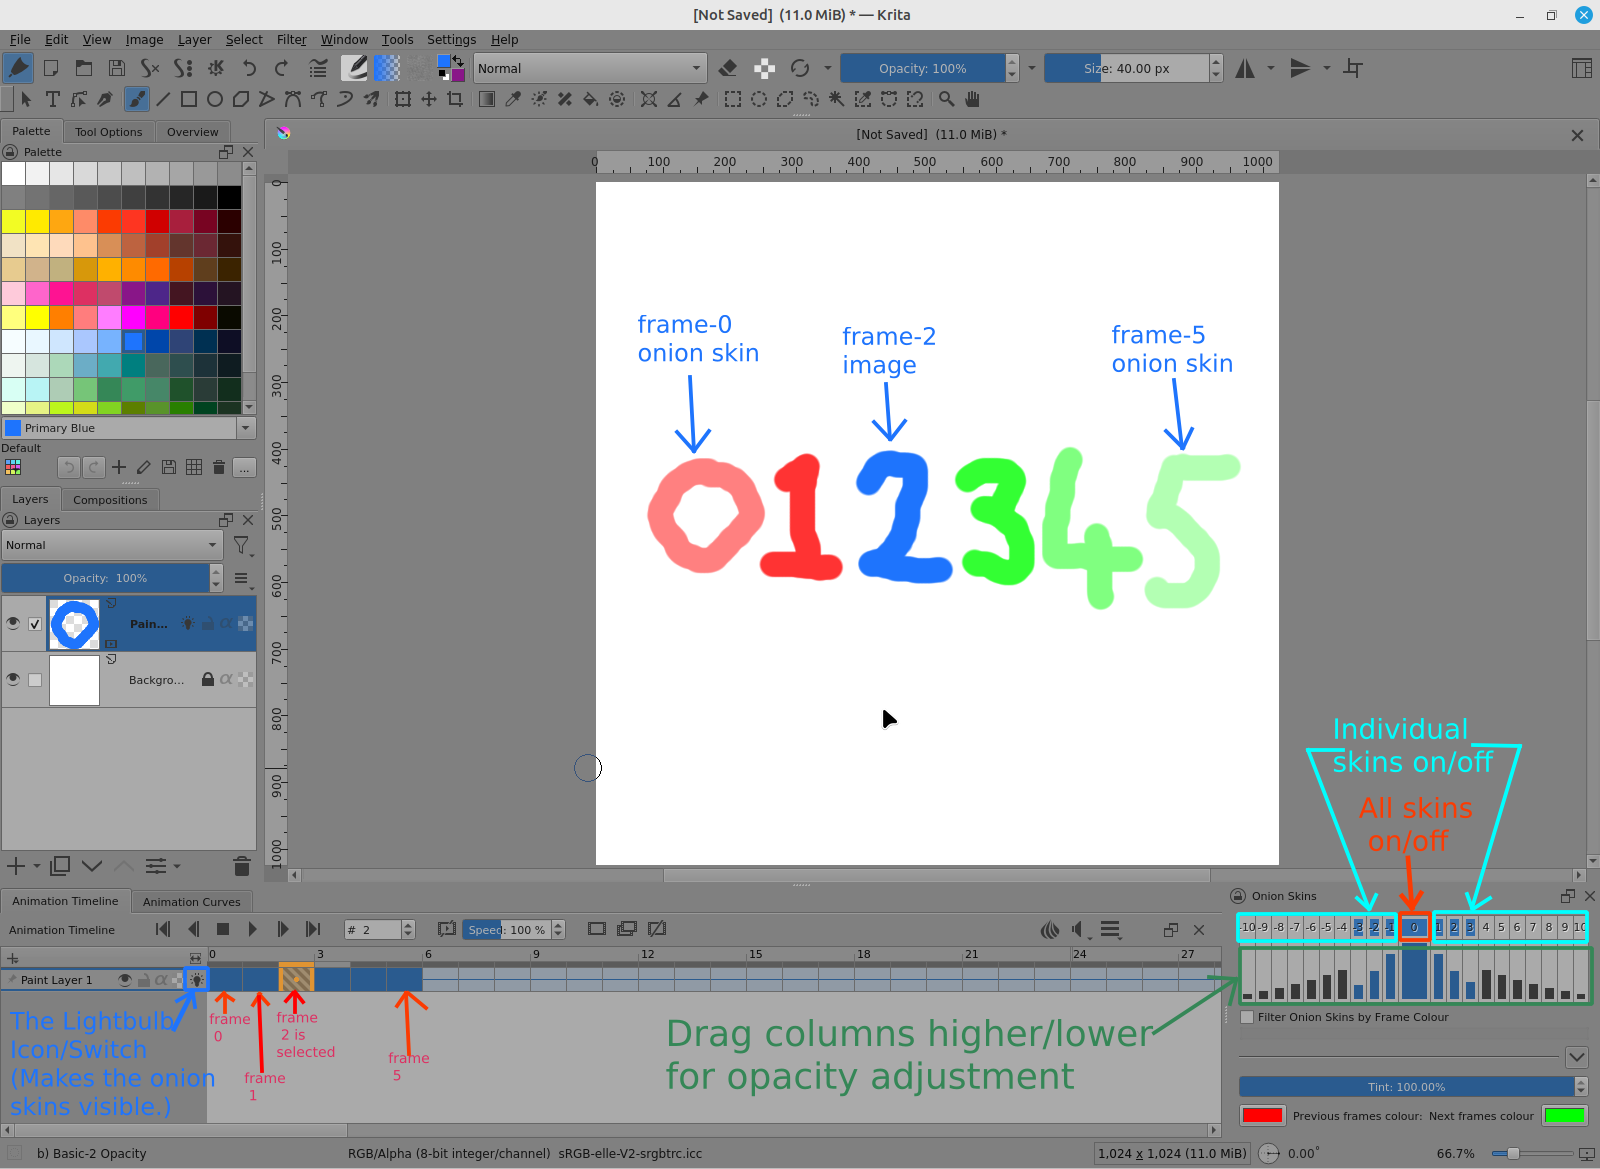The width and height of the screenshot is (1600, 1169).
Task: Enable Filter Onion Skins by Frame Colour
Action: coord(1247,1017)
